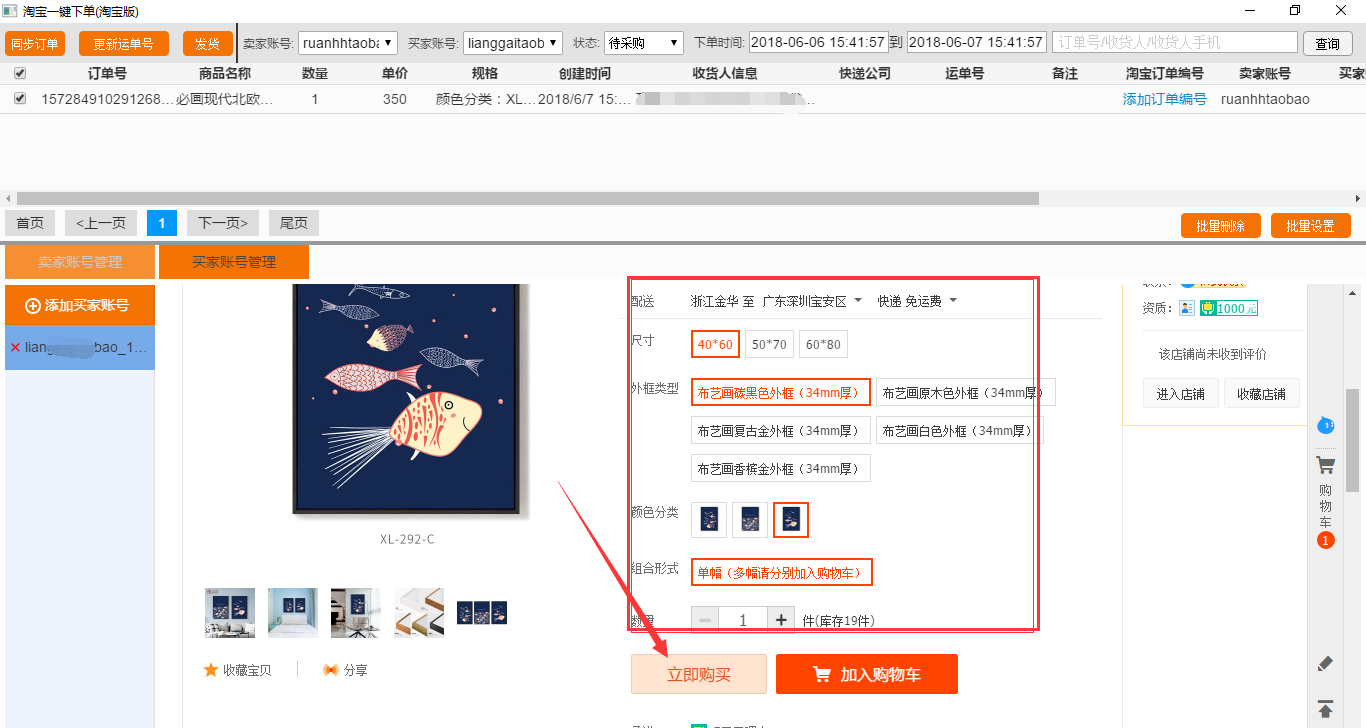Viewport: 1366px width, 728px height.
Task: Expand the delivery destination 广东深圳宝安区 dropdown
Action: point(811,301)
